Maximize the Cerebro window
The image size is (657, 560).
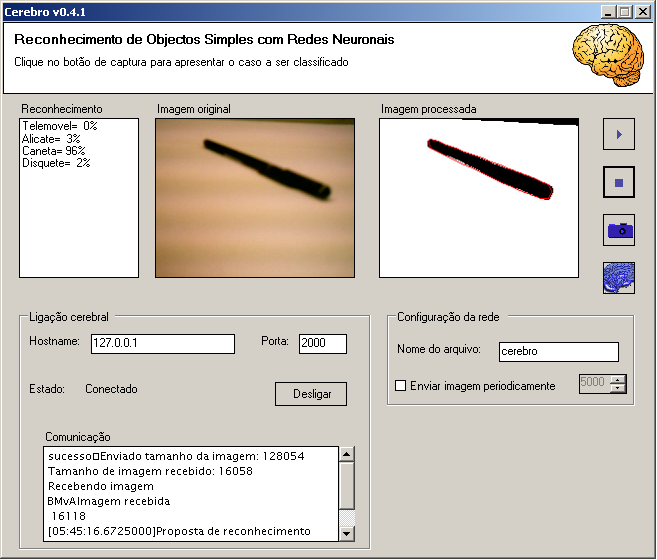[x=624, y=12]
